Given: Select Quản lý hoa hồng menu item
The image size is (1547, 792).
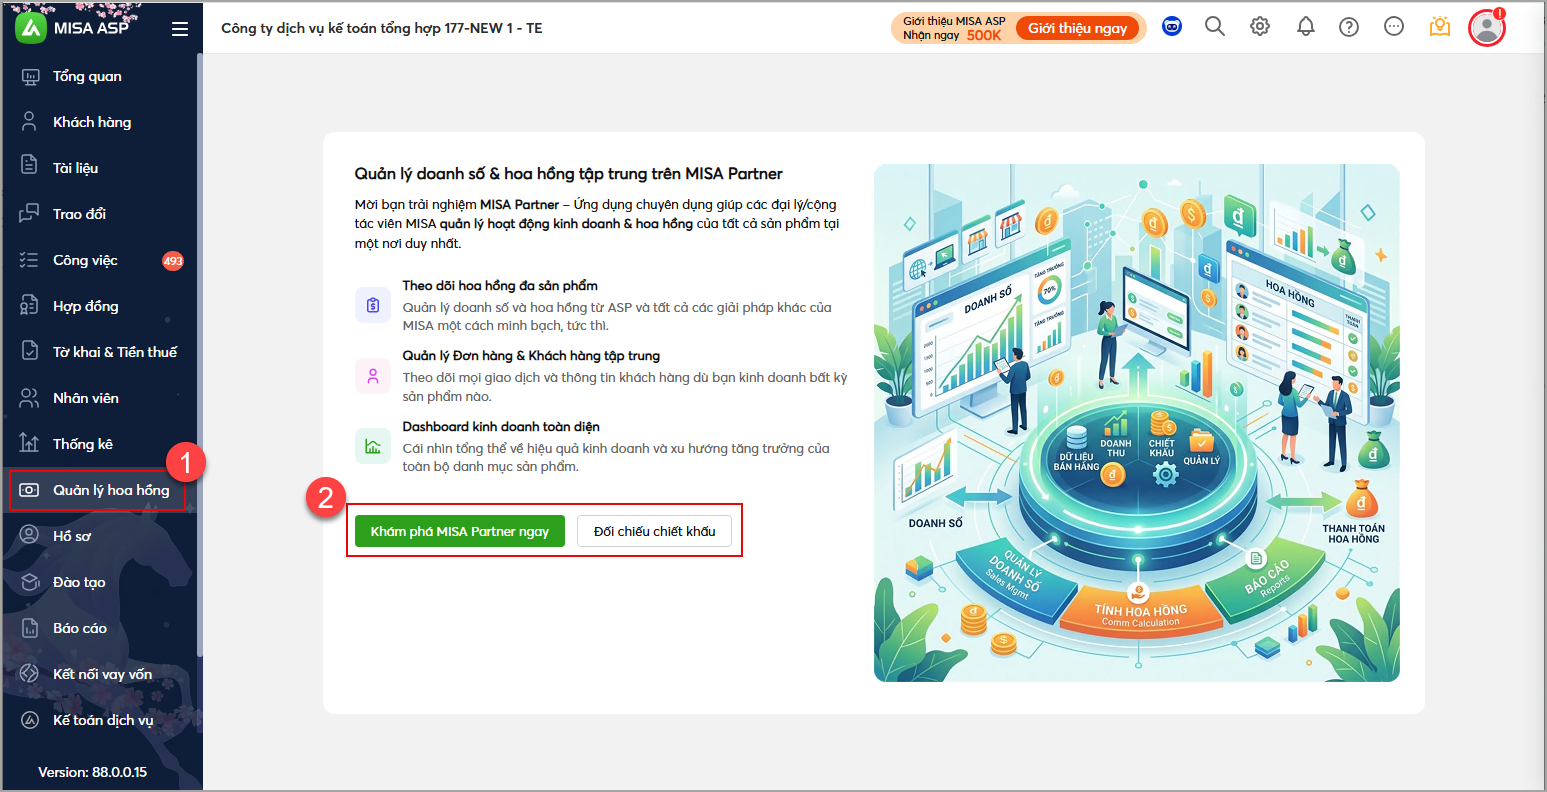Looking at the screenshot, I should pyautogui.click(x=100, y=490).
